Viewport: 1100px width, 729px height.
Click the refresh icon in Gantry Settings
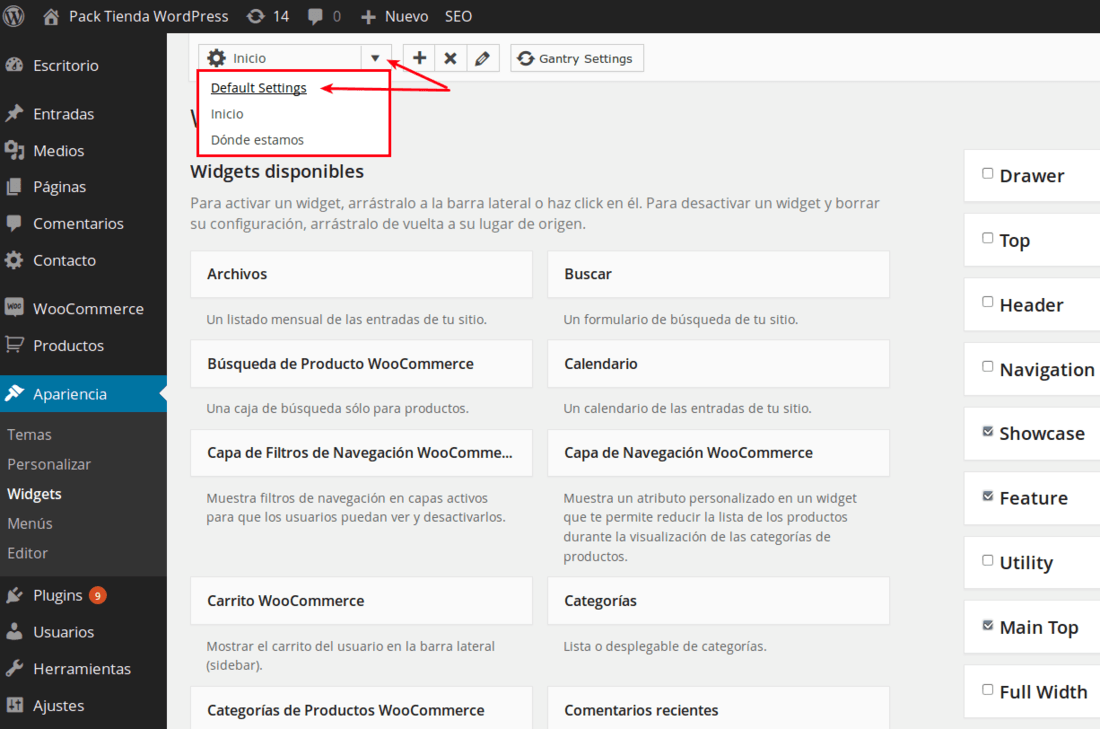(525, 58)
